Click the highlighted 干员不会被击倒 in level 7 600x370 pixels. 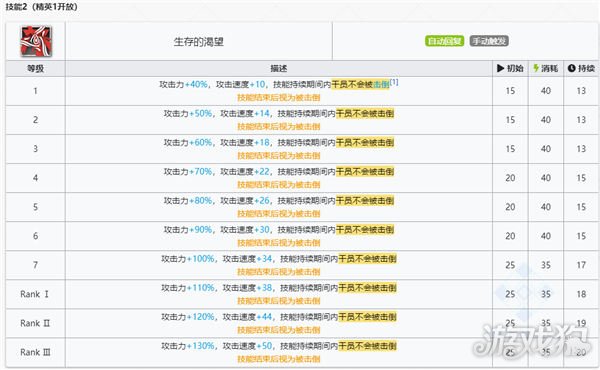[368, 259]
